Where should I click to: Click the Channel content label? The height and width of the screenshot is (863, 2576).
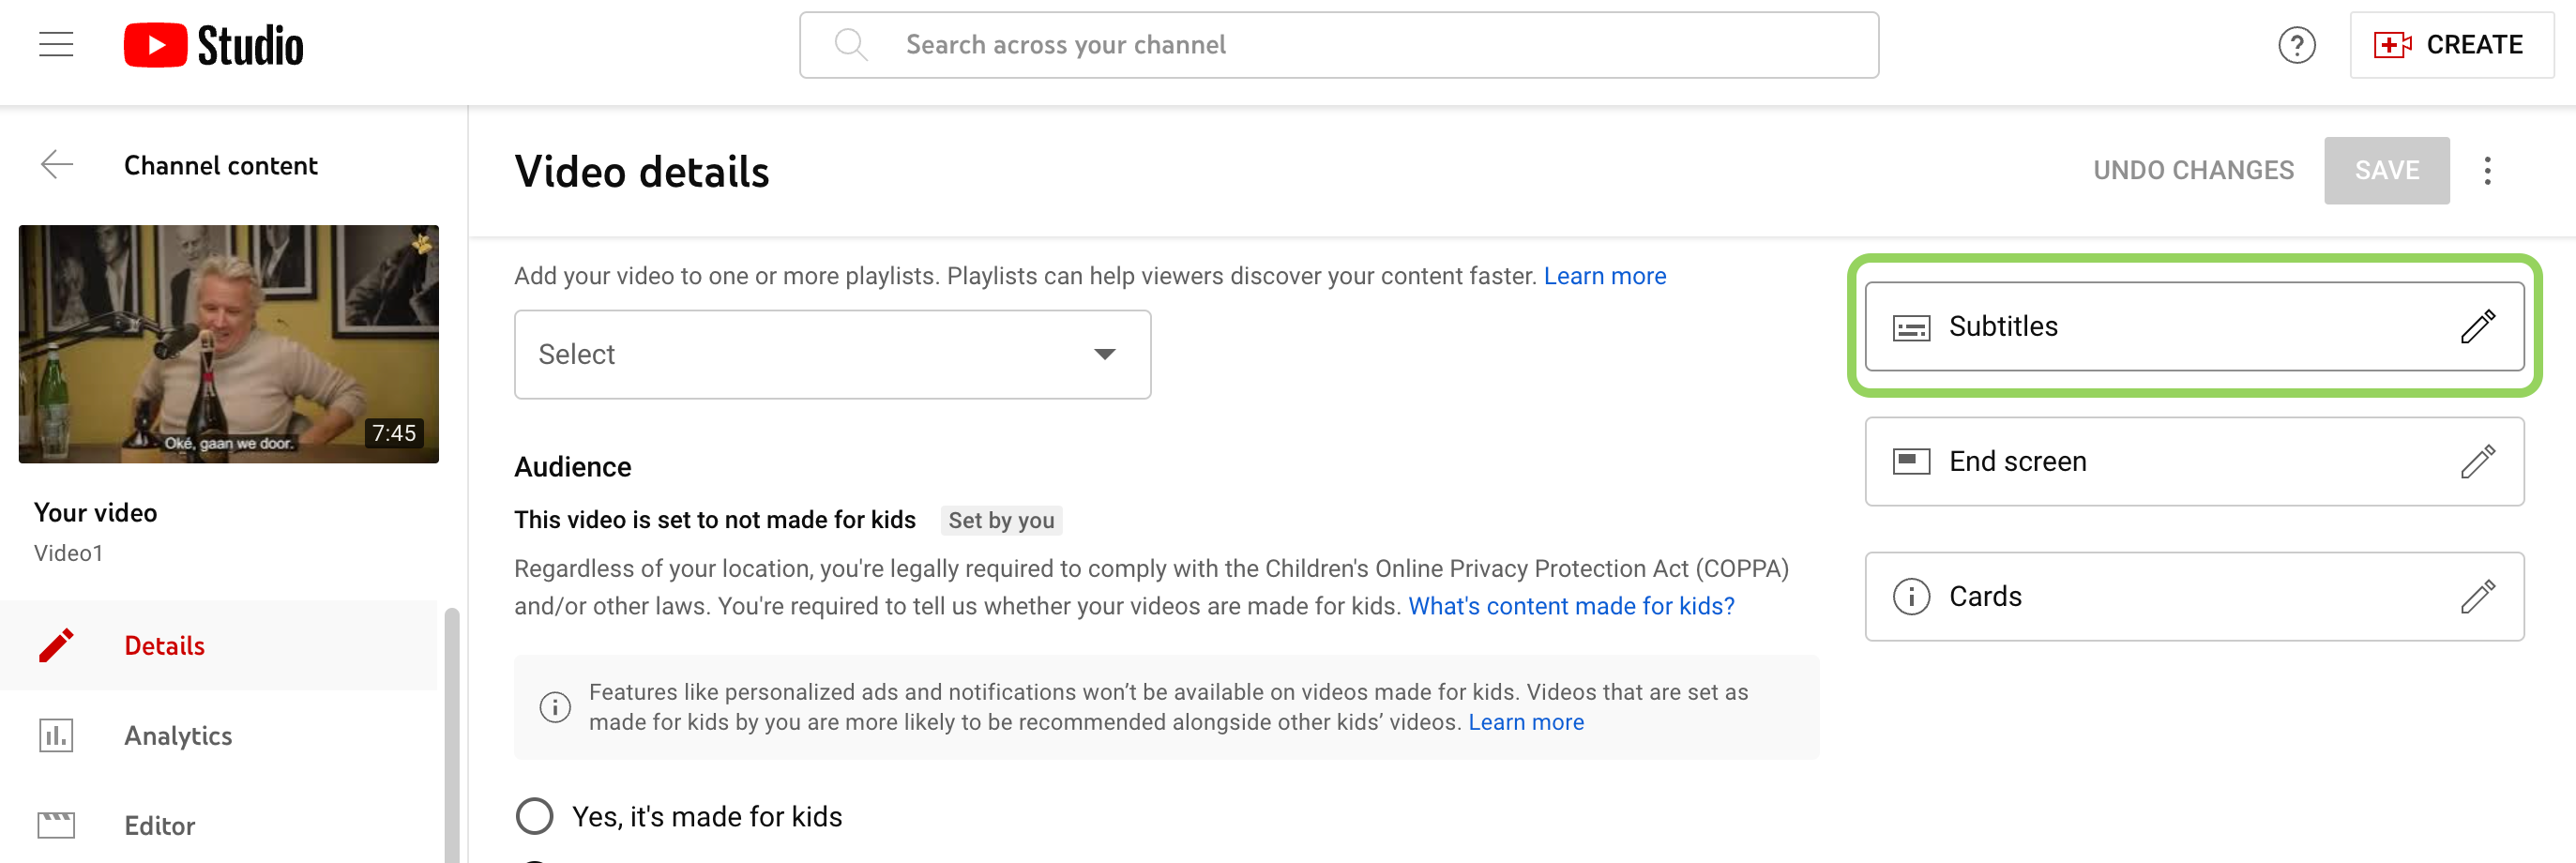[x=220, y=166]
